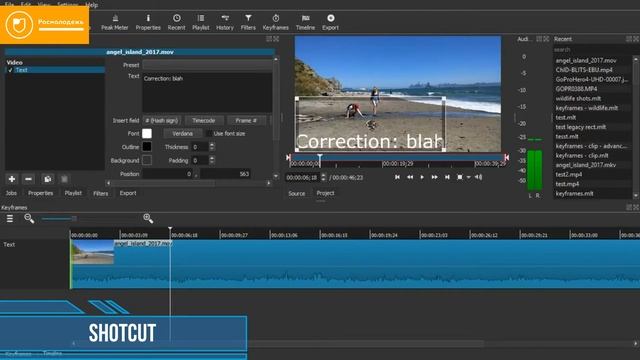Adjust the Padding spinner arrows
The height and width of the screenshot is (360, 640).
tap(212, 160)
